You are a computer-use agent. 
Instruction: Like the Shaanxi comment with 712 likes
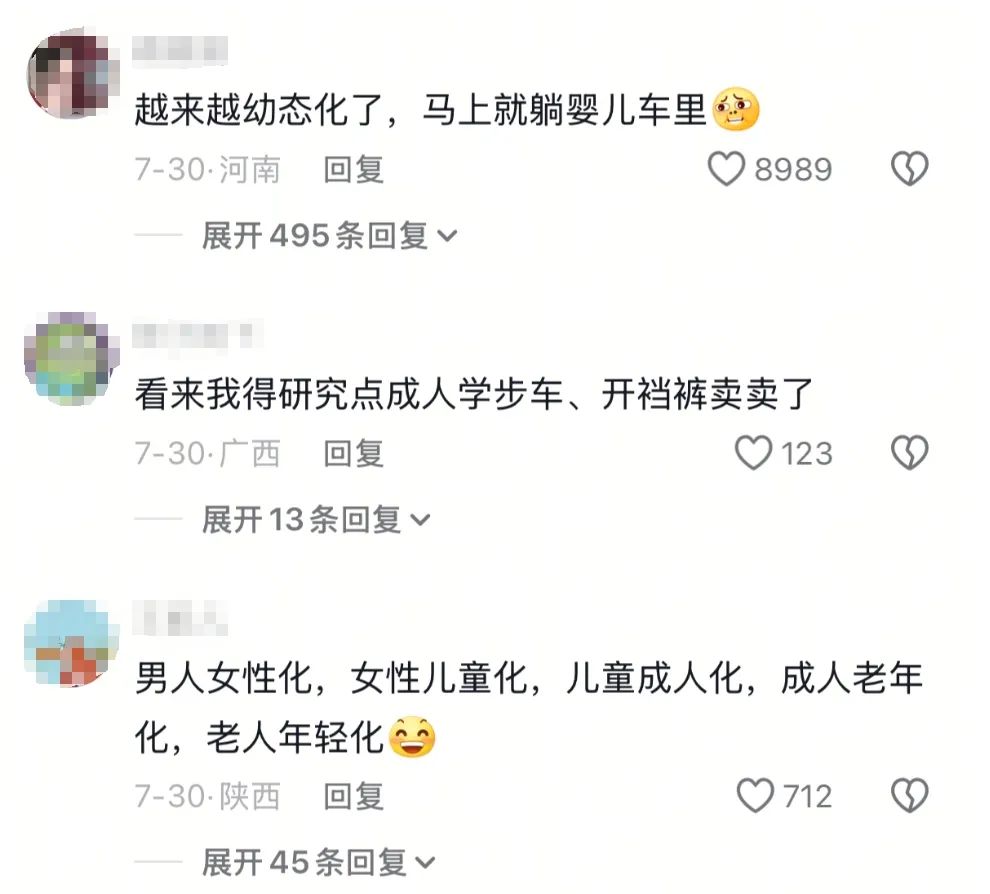[755, 796]
